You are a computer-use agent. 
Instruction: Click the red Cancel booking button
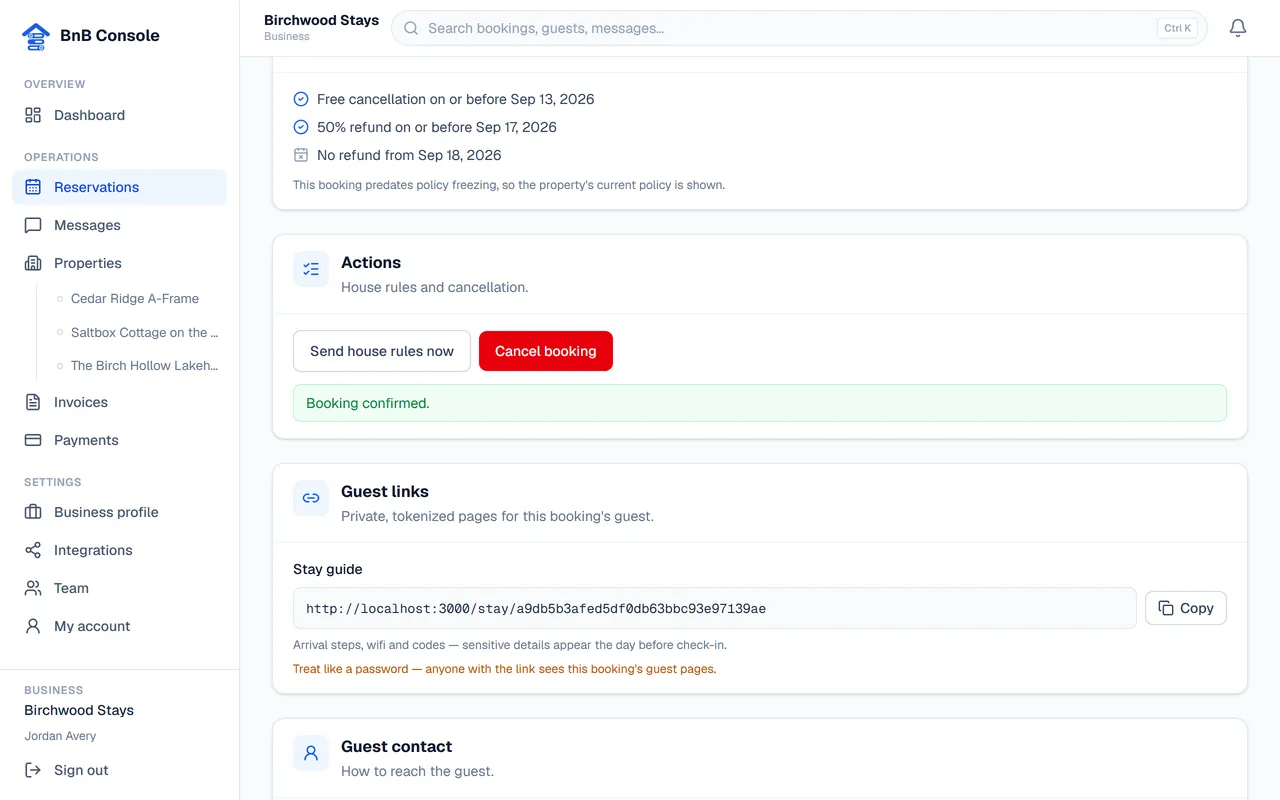tap(546, 351)
